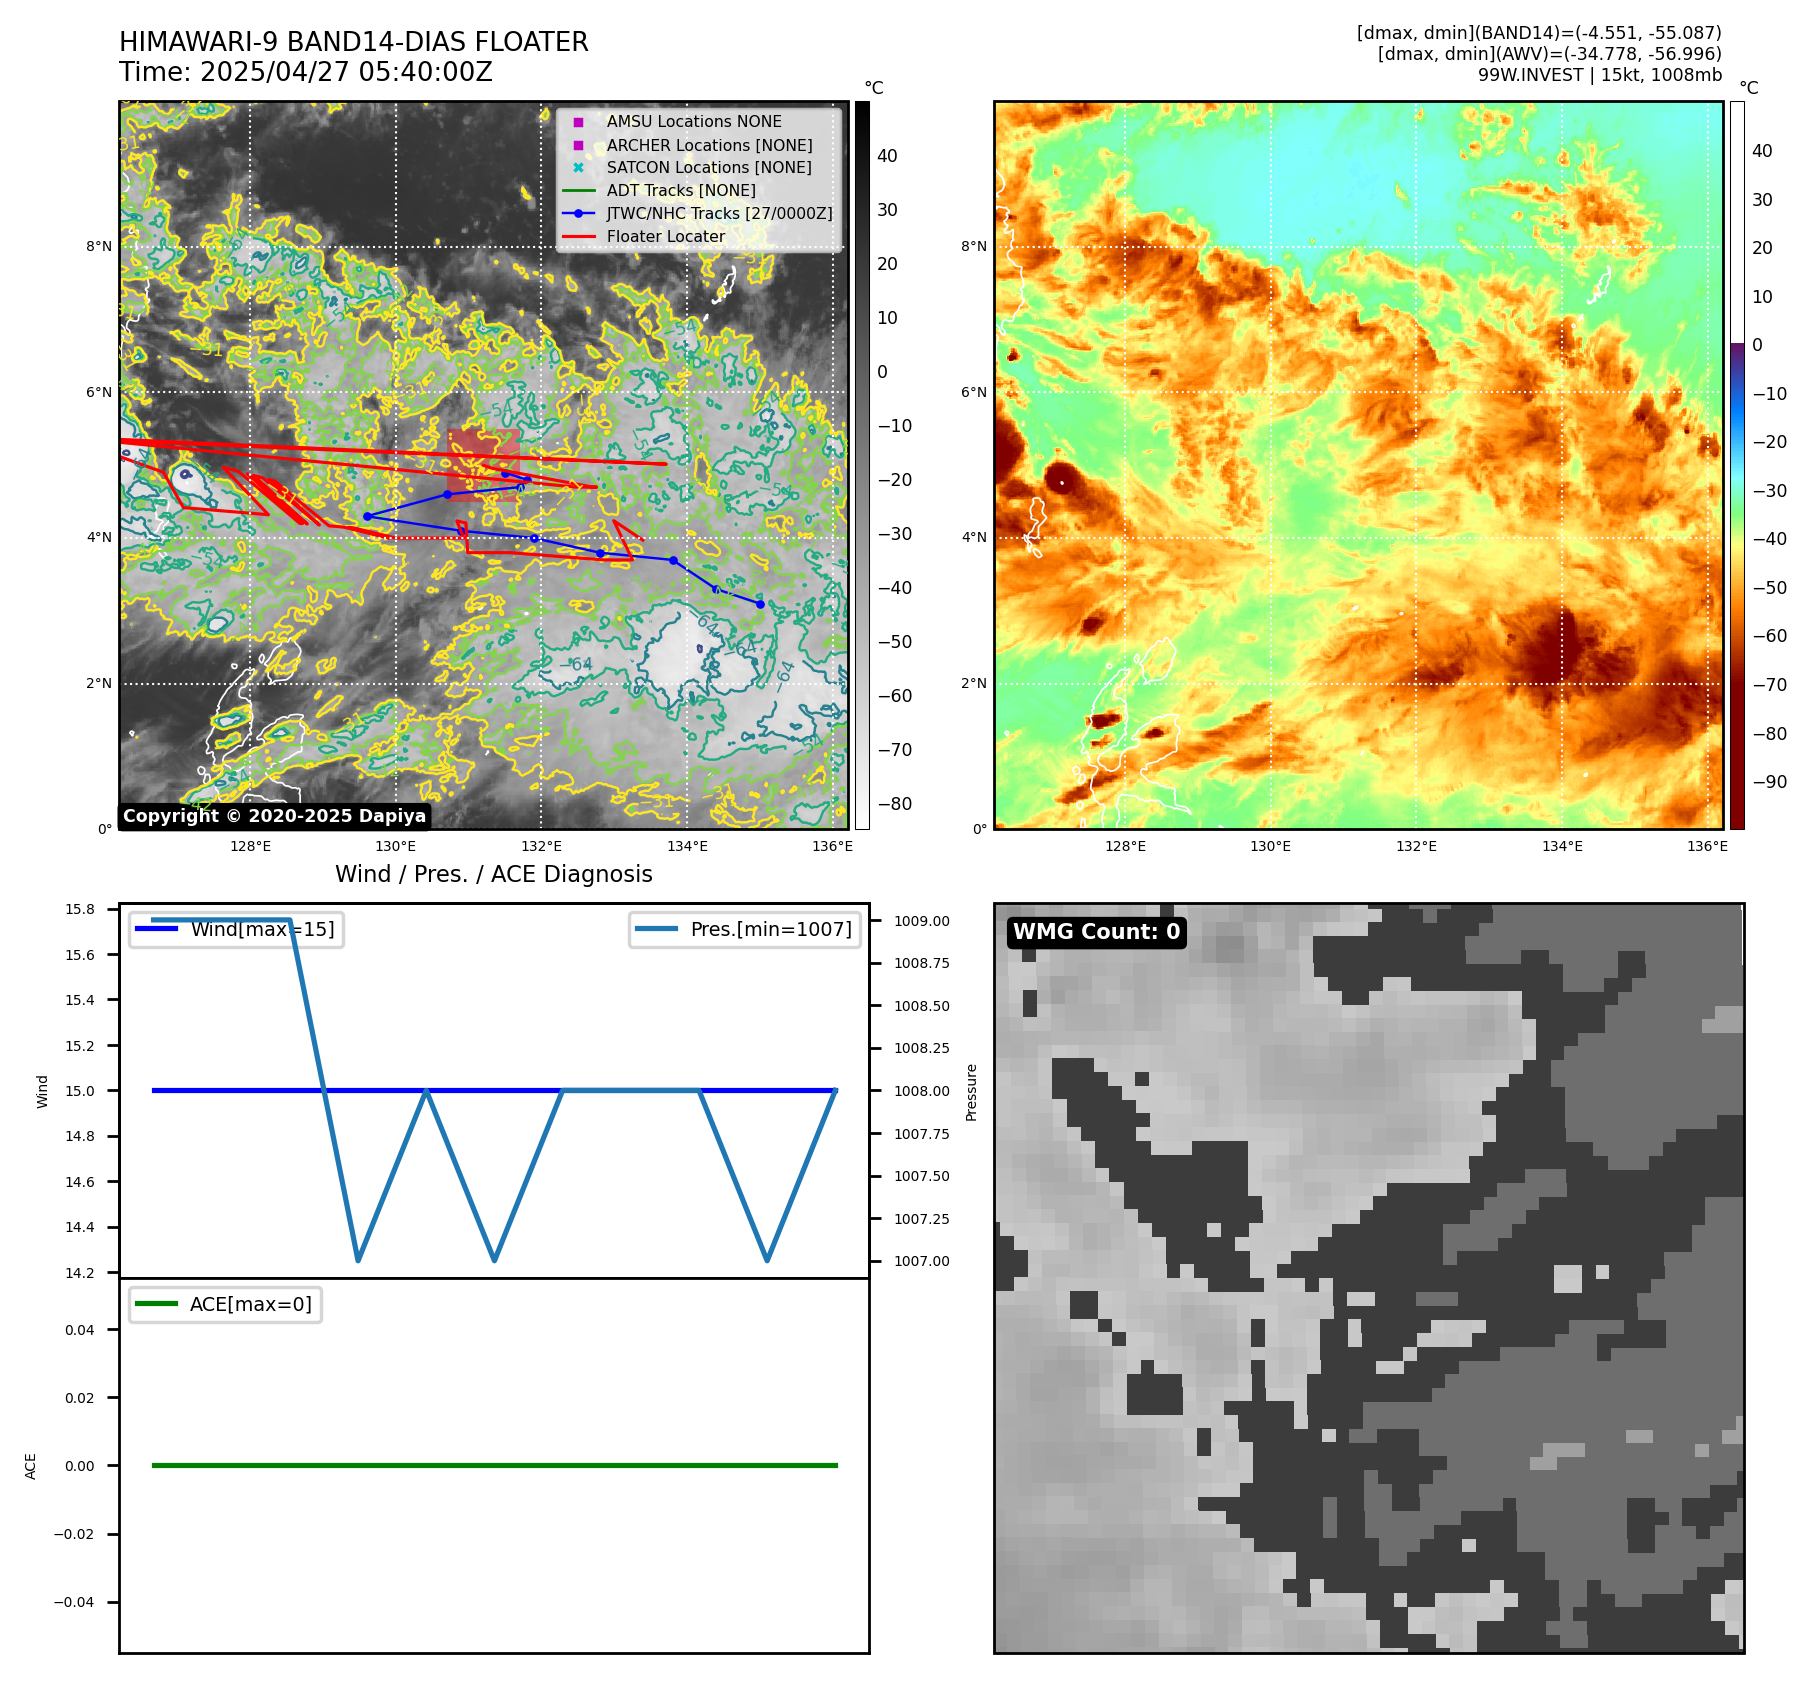Click the 132°E tick under the colored map

tap(1416, 847)
